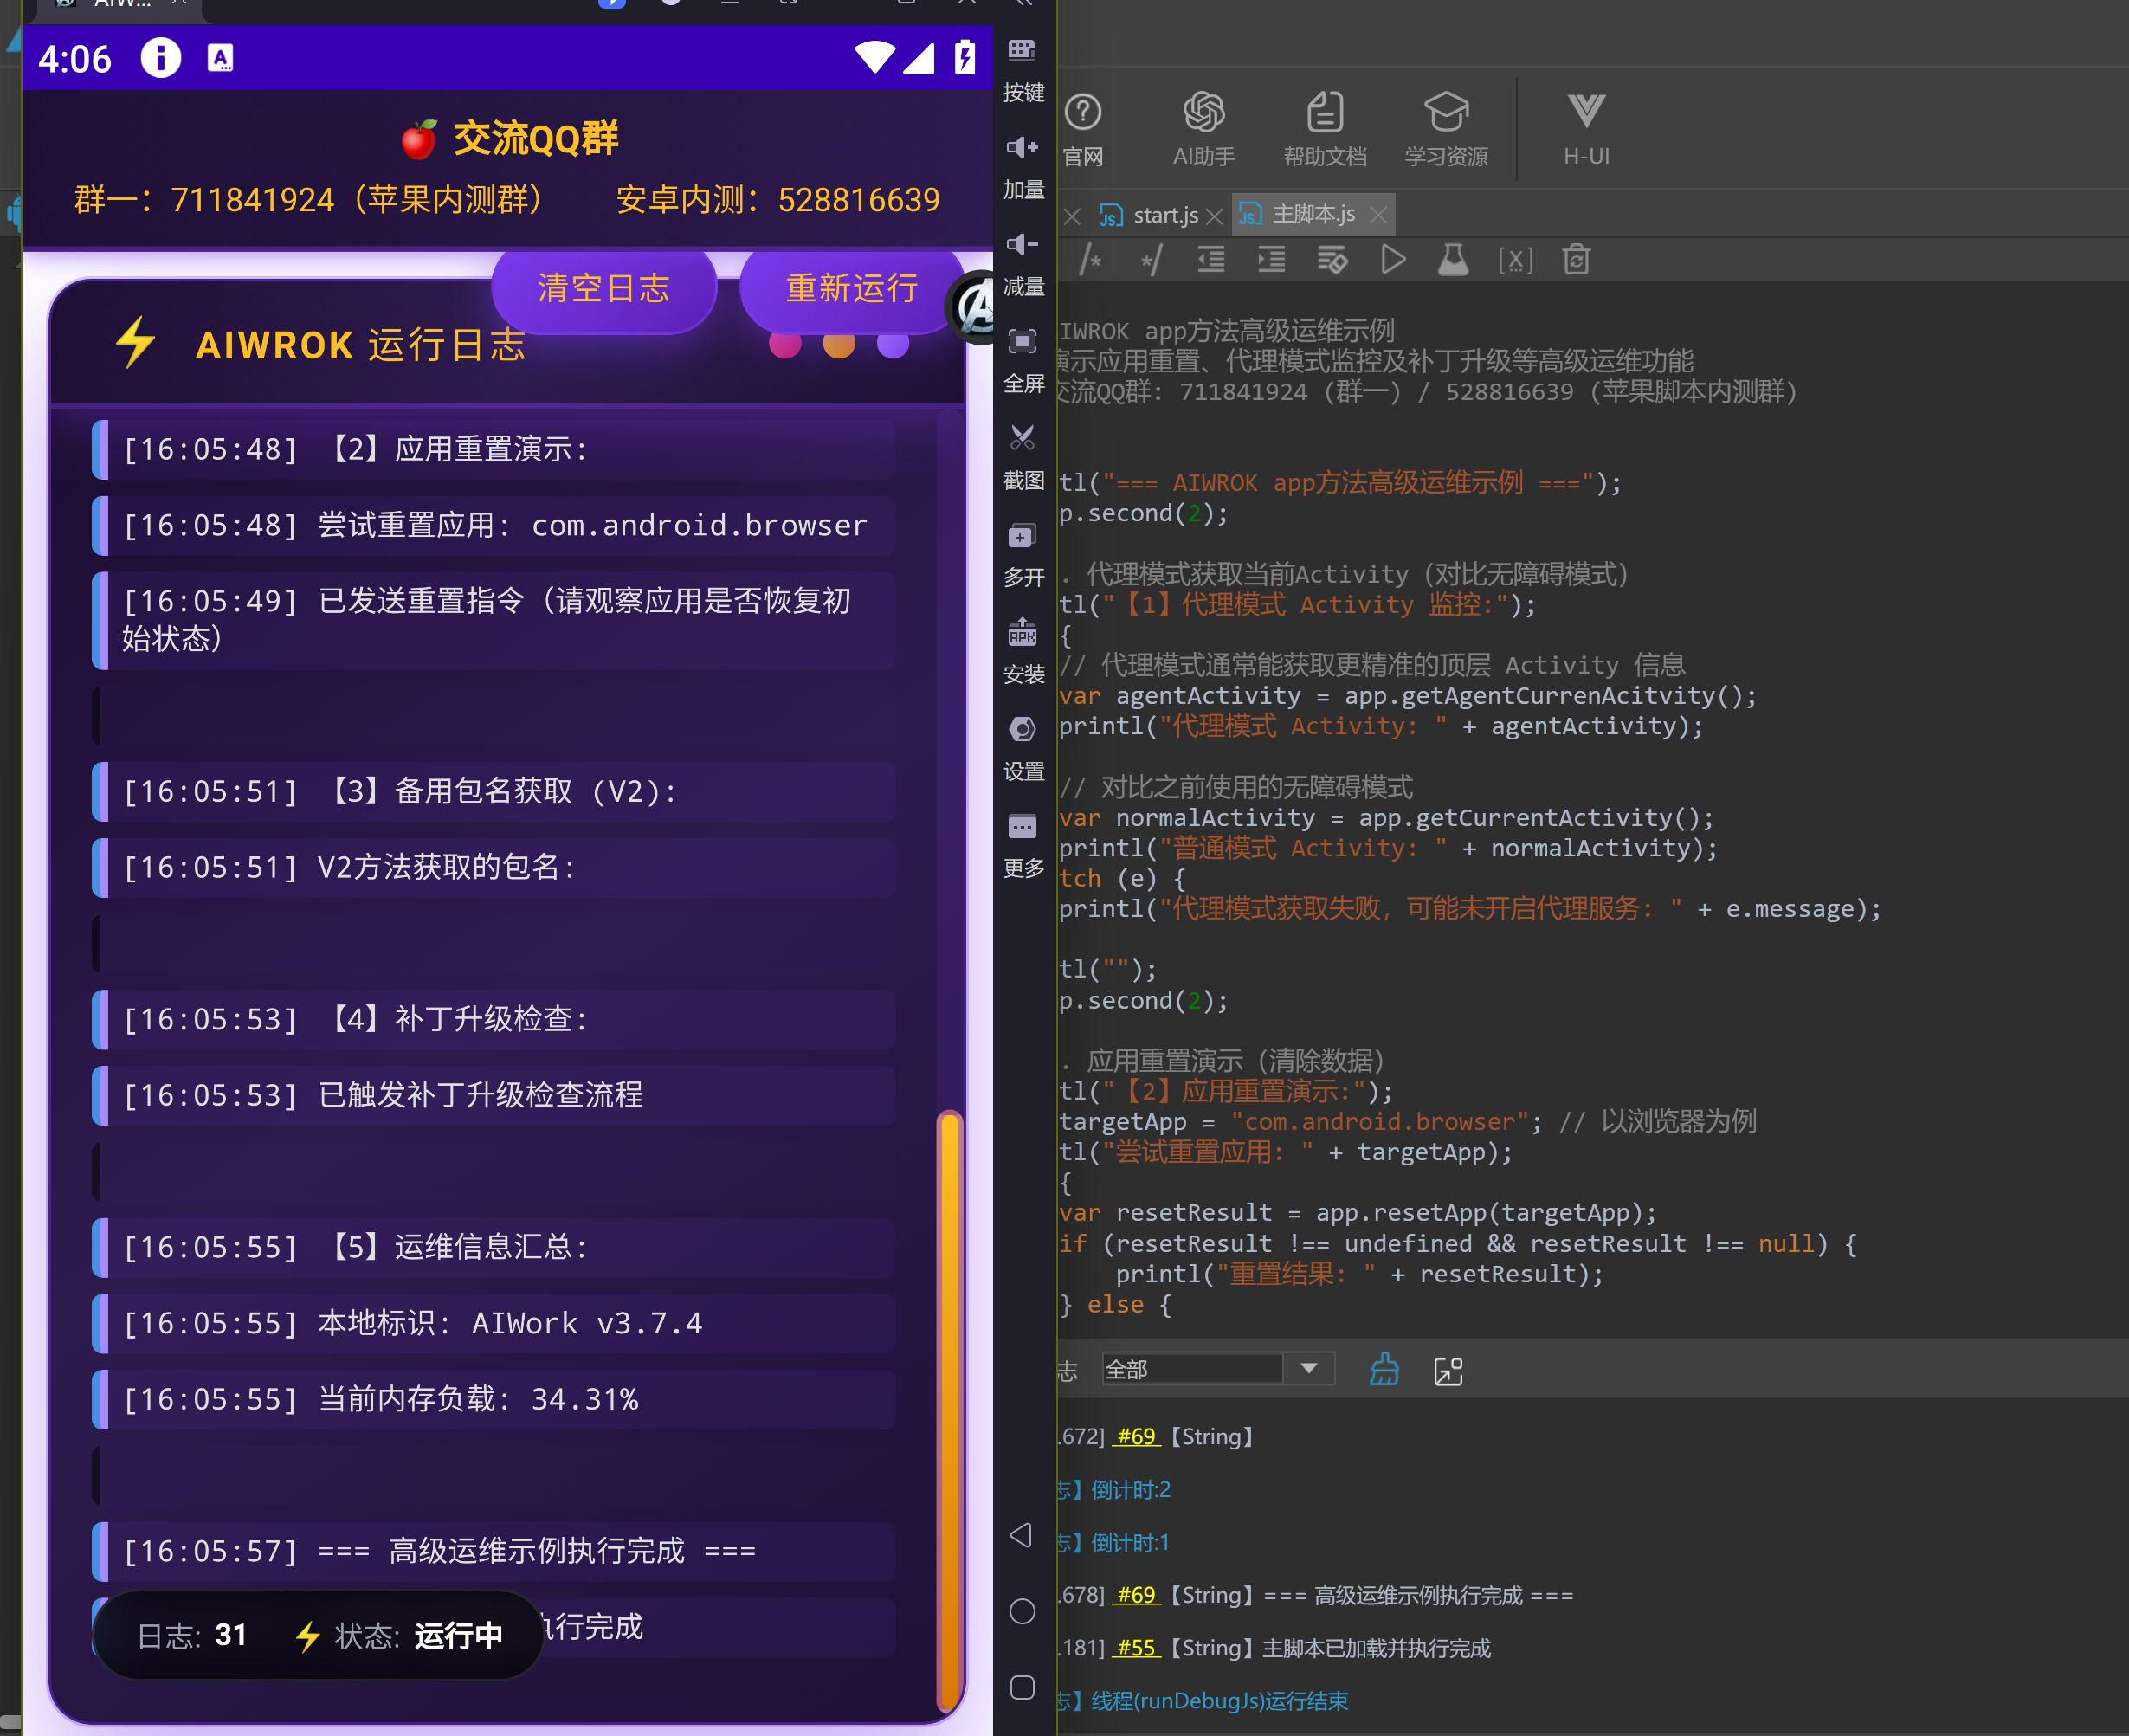Image resolution: width=2129 pixels, height=1736 pixels.
Task: Click the decrease indent toolbar icon
Action: (x=1211, y=260)
